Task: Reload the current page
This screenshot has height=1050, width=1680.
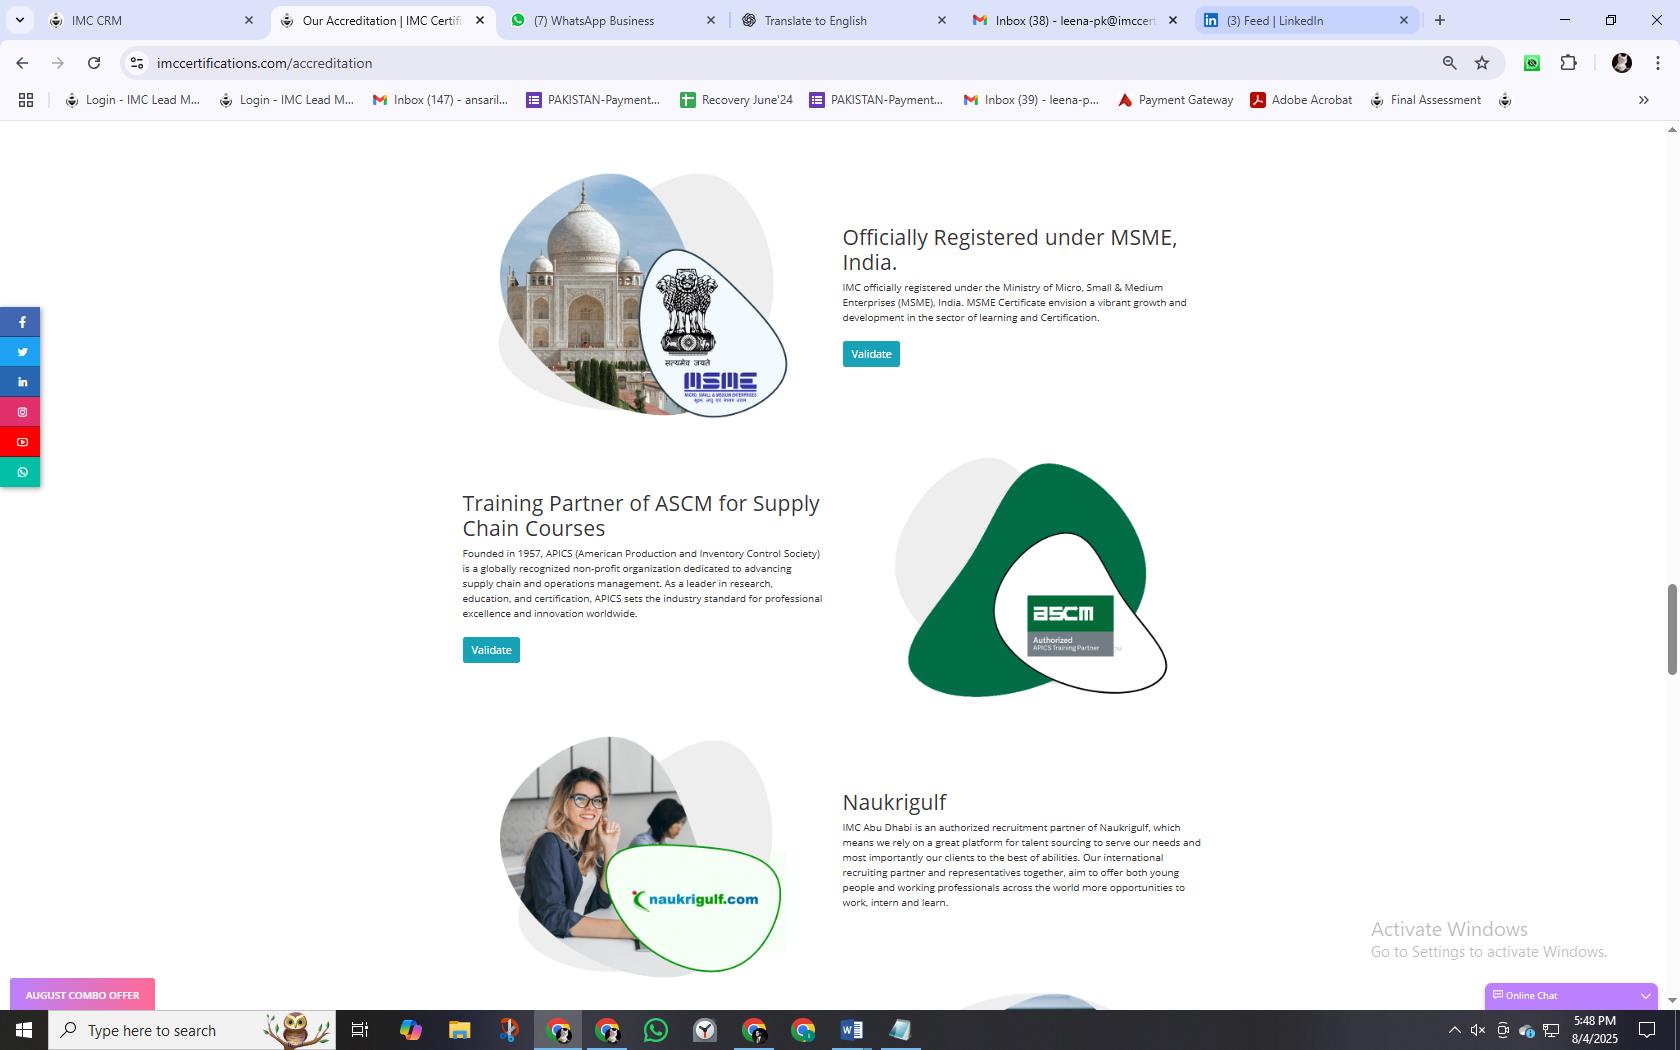Action: click(94, 63)
